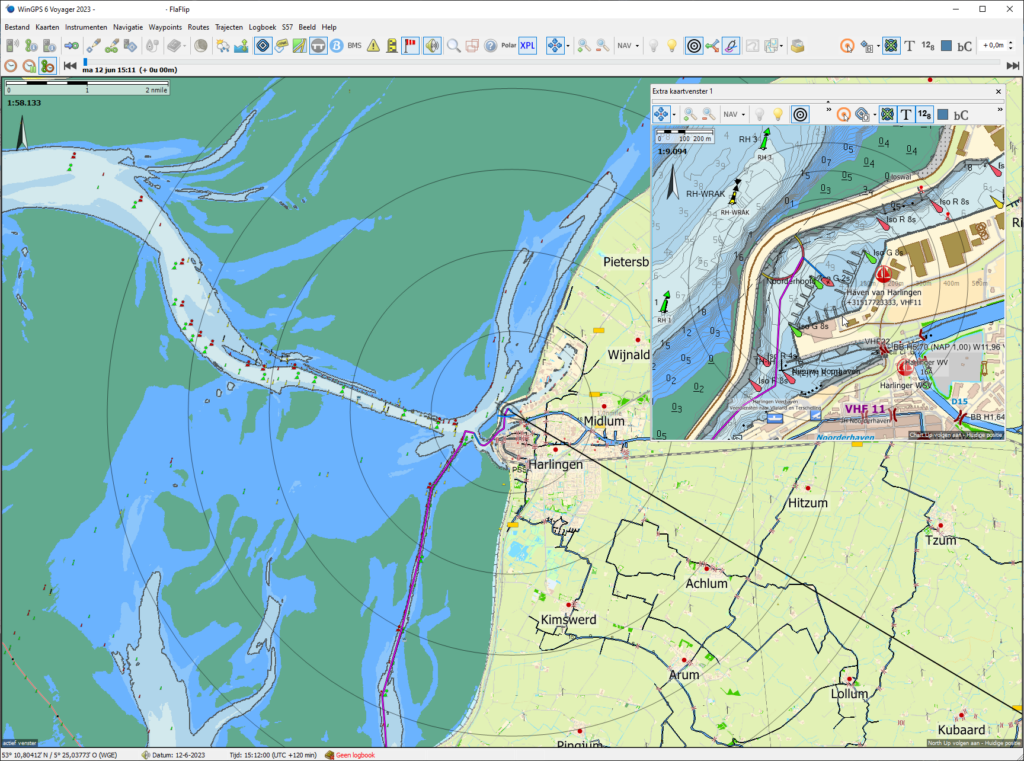Open the Waypoints menu
The image size is (1024, 761).
point(165,27)
